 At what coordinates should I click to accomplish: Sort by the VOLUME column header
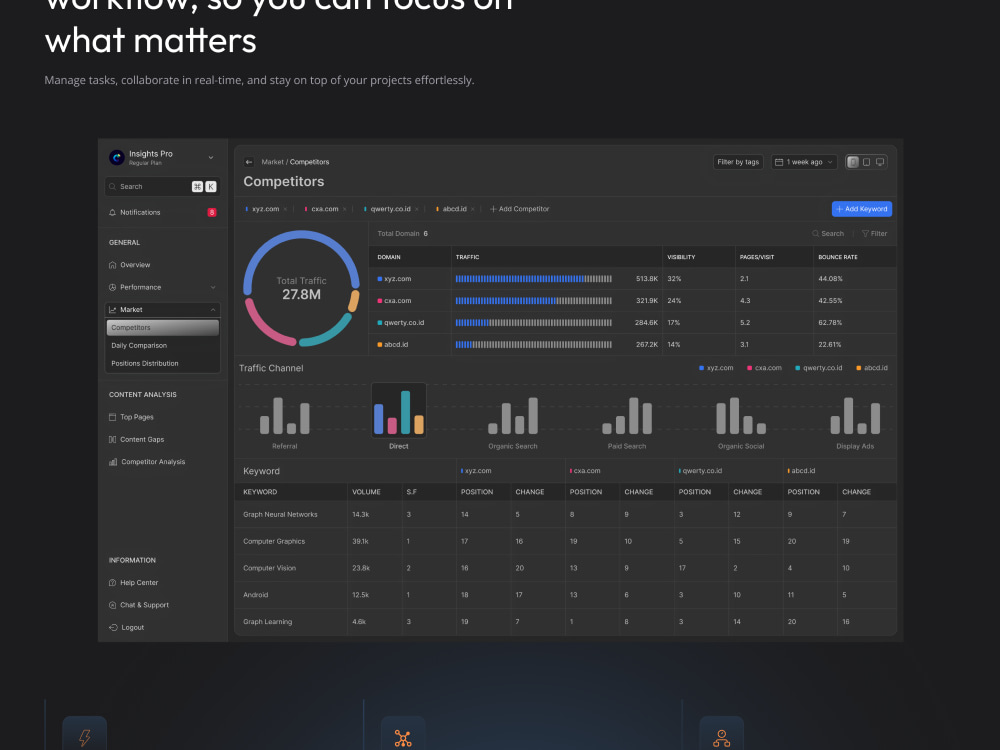pos(366,492)
